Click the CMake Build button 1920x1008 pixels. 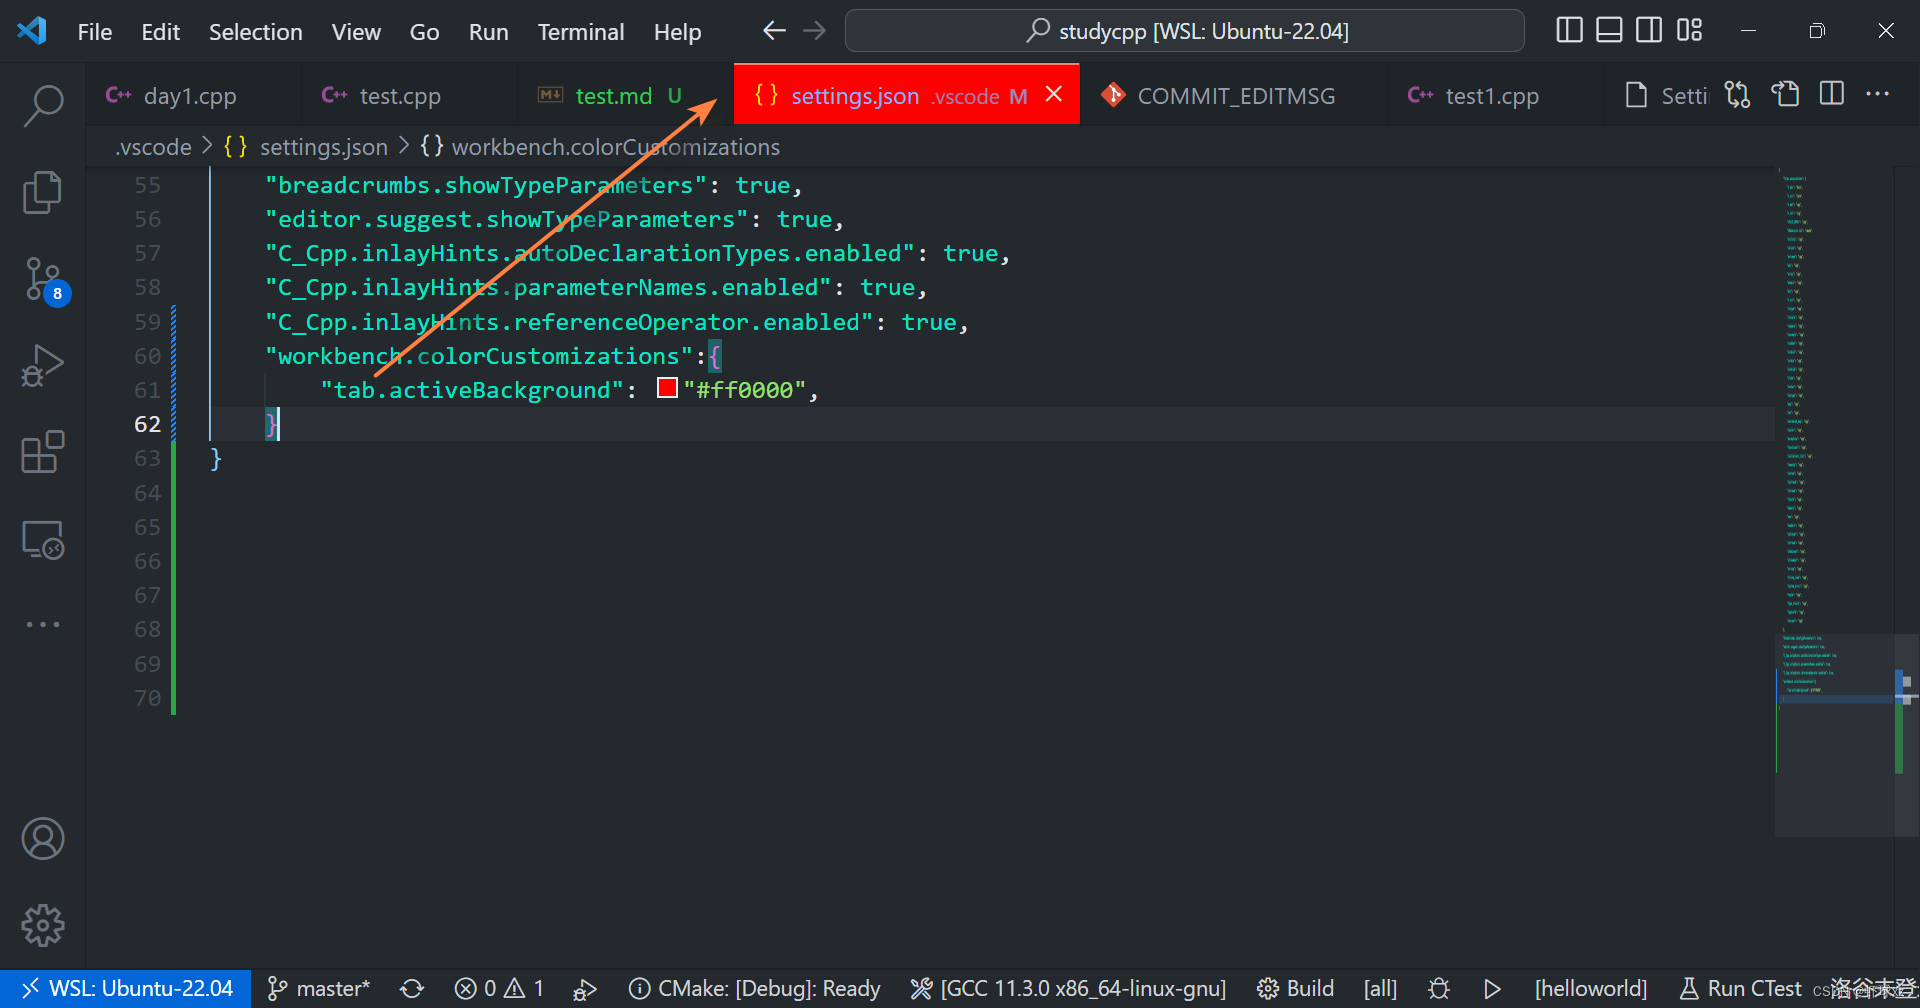(x=1295, y=988)
